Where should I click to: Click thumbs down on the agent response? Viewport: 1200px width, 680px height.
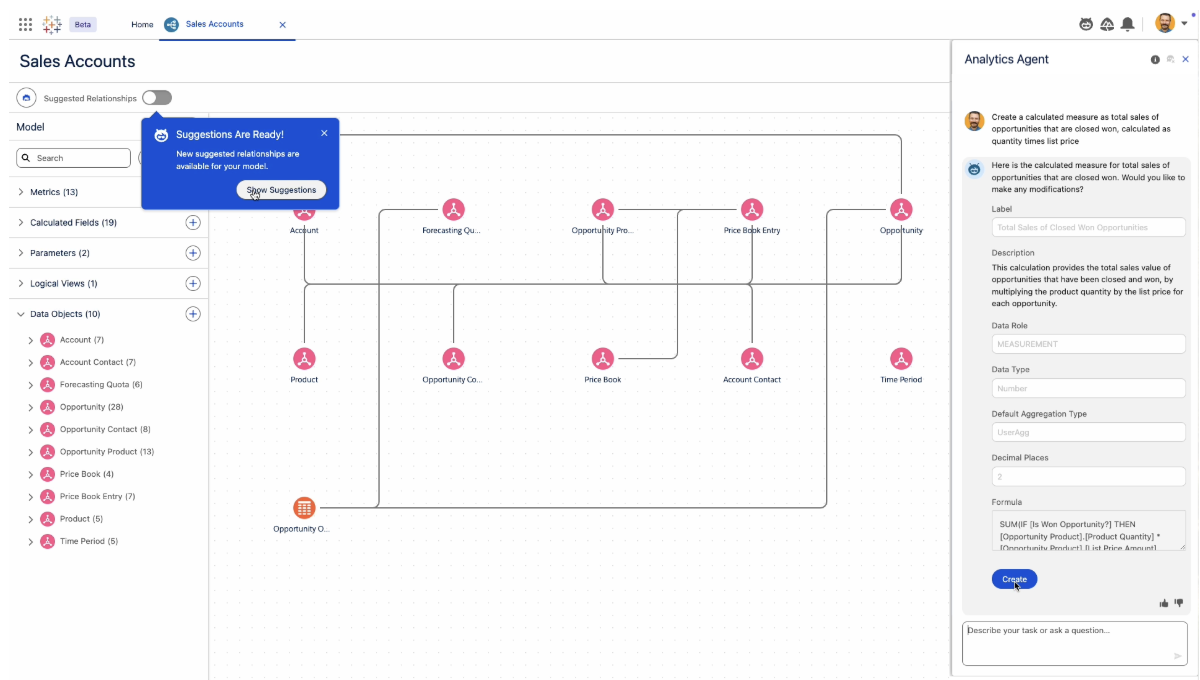pyautogui.click(x=1179, y=603)
